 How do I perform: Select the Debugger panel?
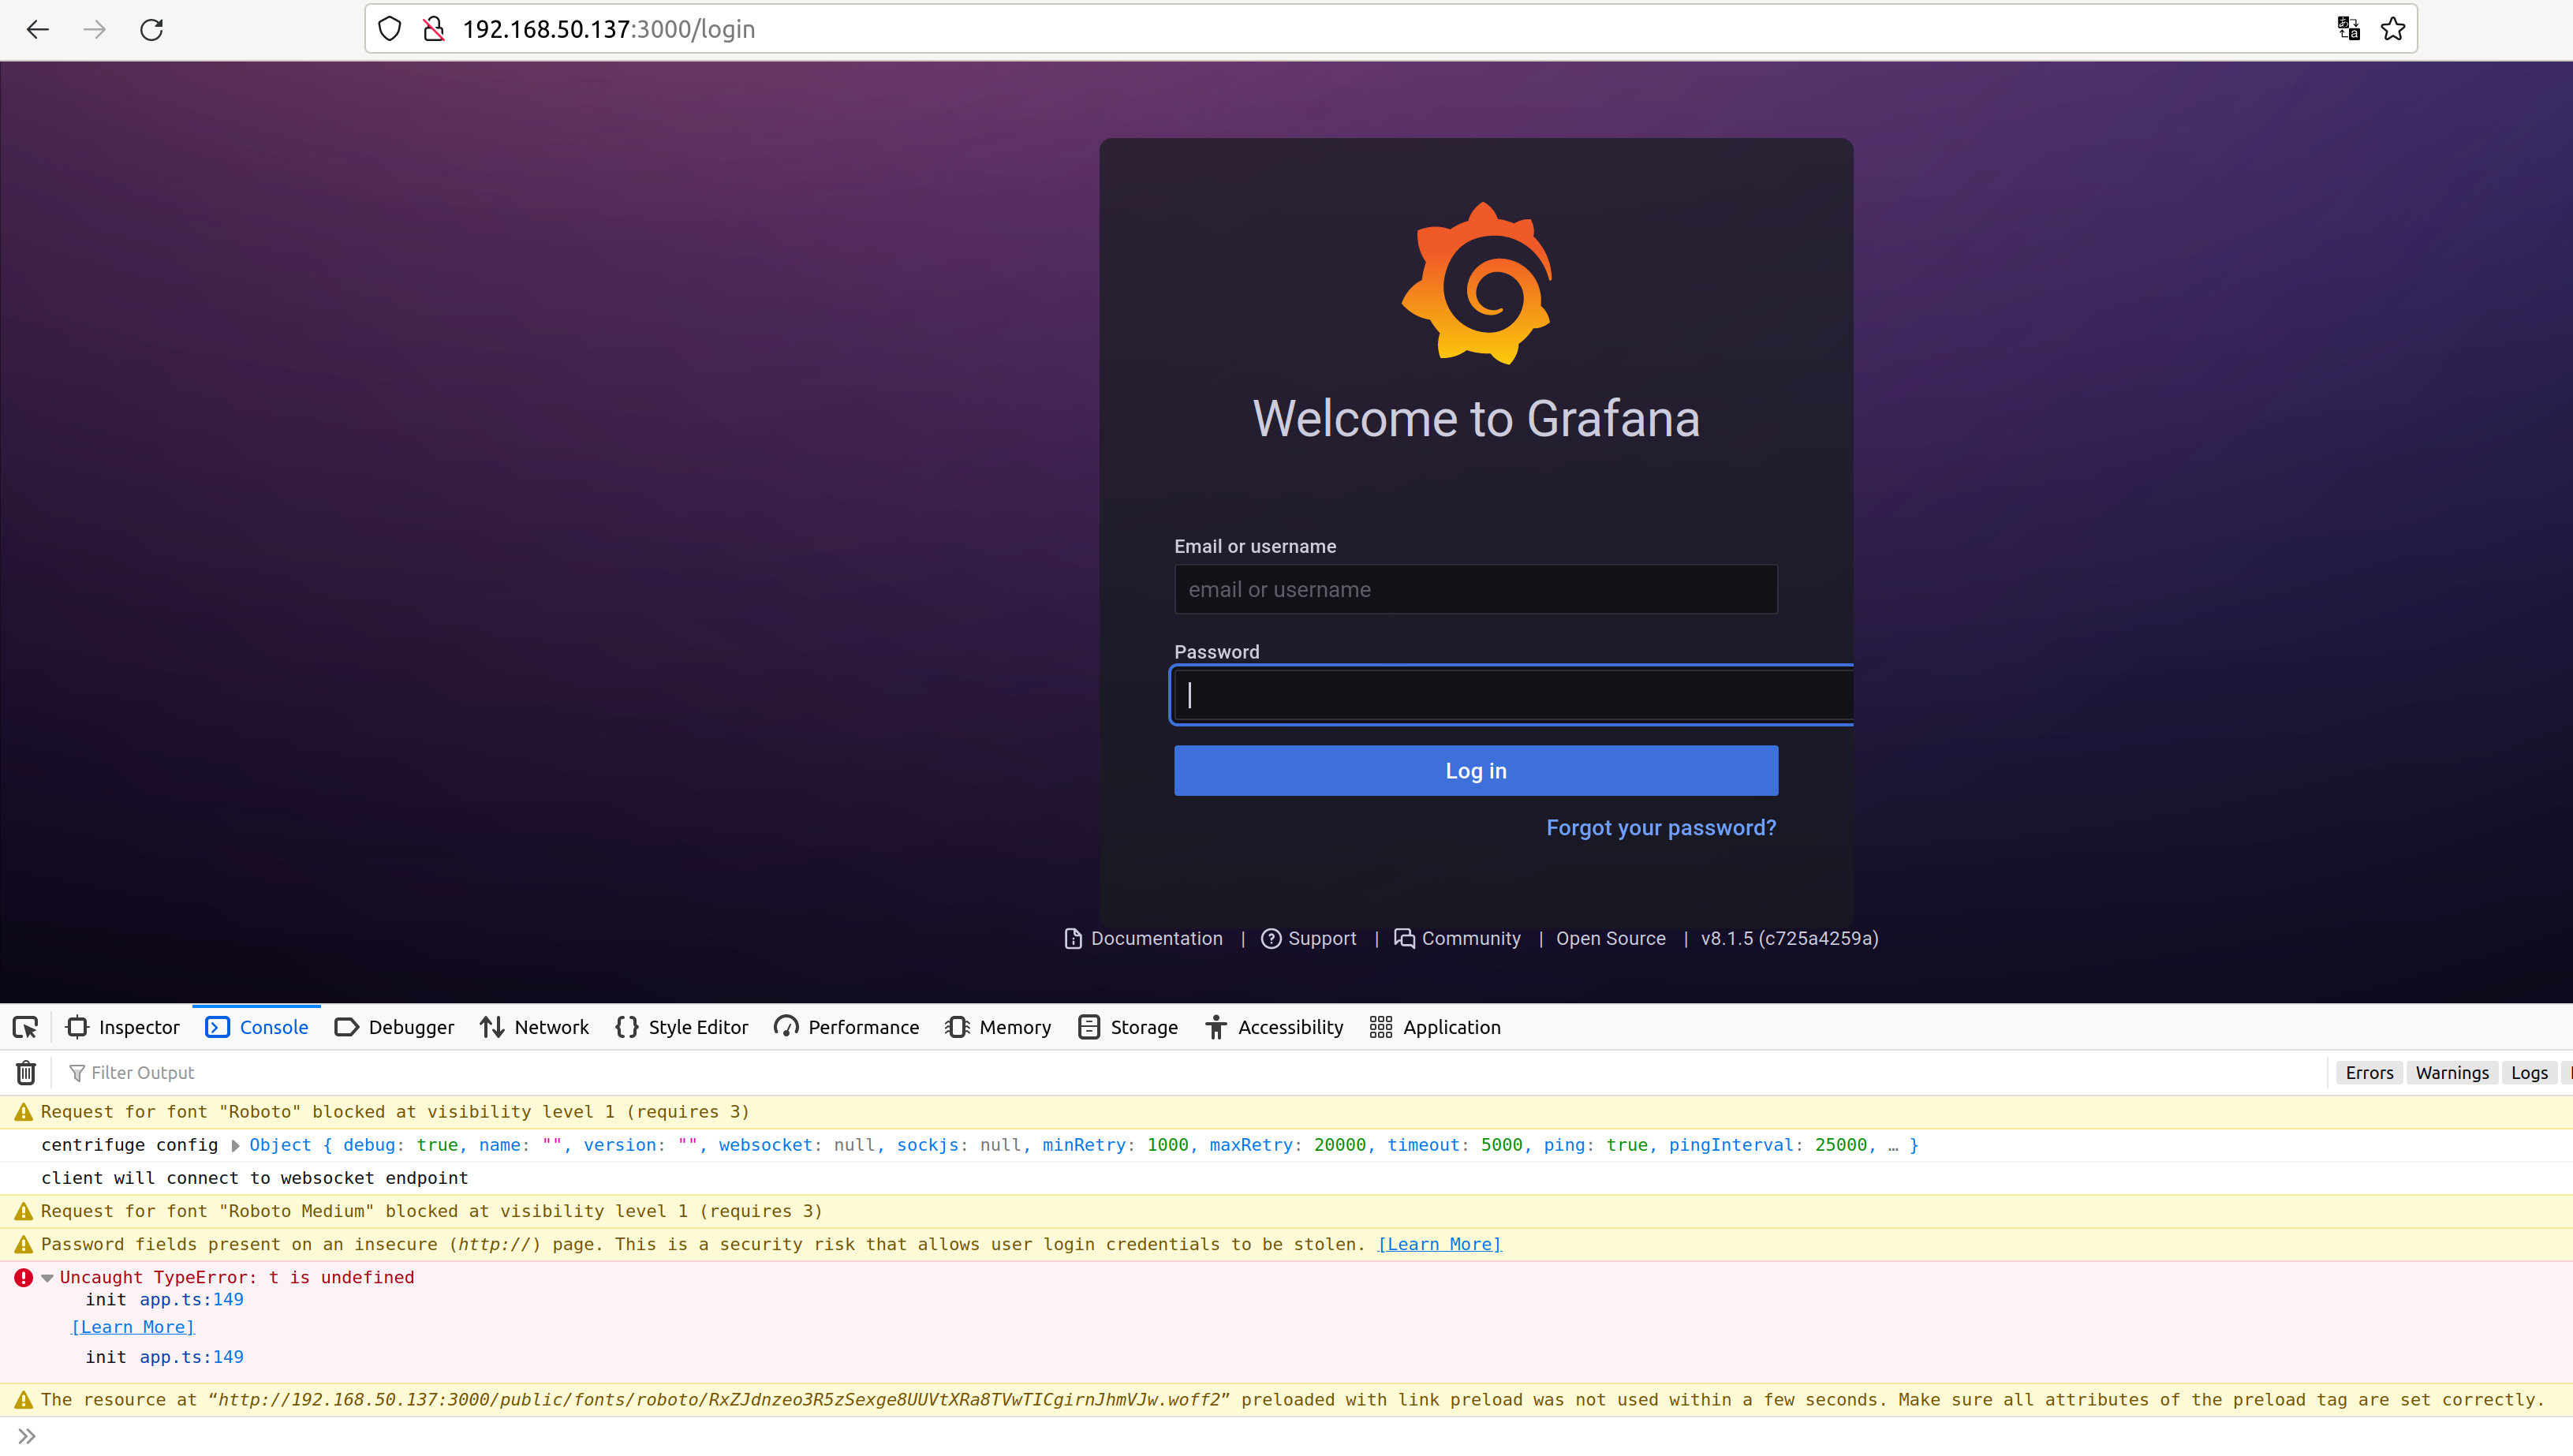(394, 1027)
